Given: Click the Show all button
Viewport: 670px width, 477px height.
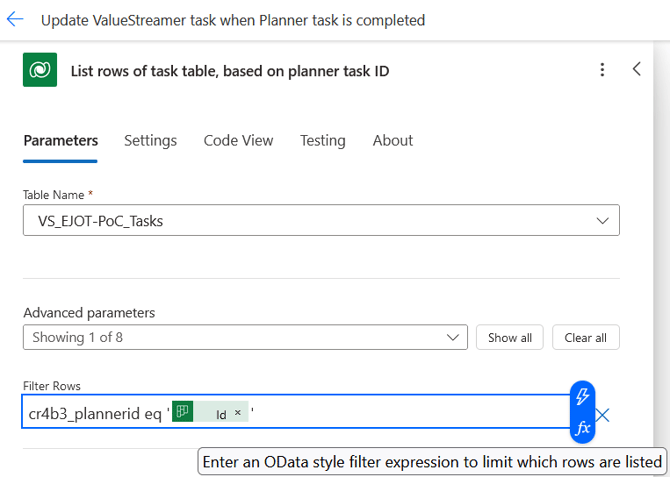Looking at the screenshot, I should click(509, 338).
